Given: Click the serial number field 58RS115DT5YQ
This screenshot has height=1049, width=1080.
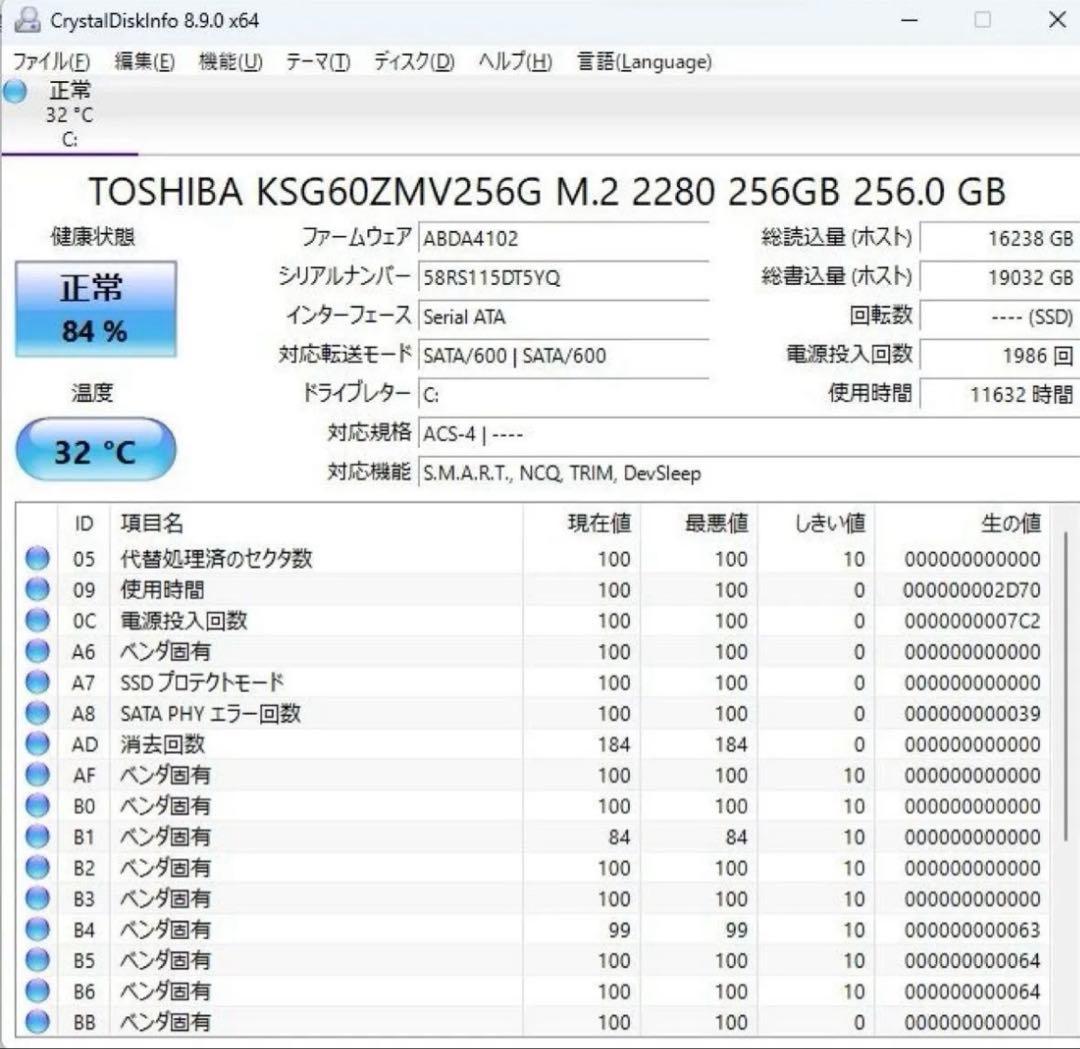Looking at the screenshot, I should (563, 278).
